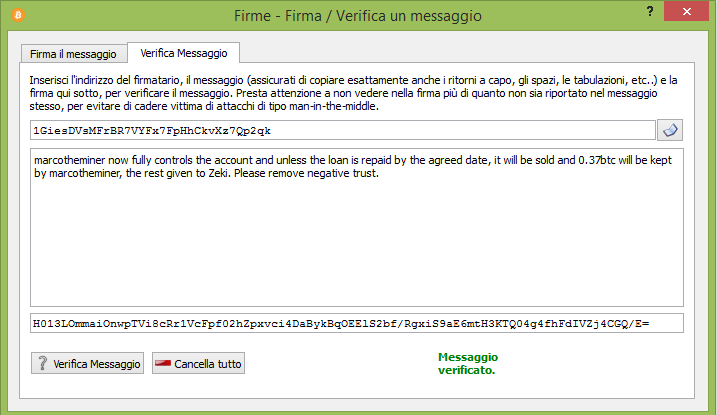Click the window title 'Firme - Firma / Verifica un messaggio'
Screen dimensions: 717x415
tap(358, 16)
